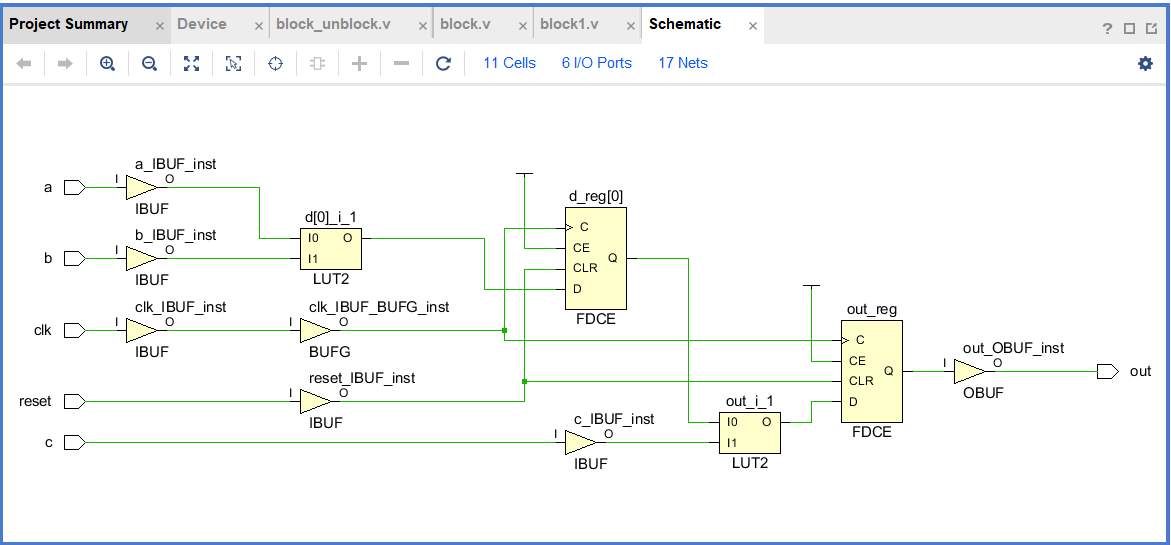Open the help question mark icon
The width and height of the screenshot is (1171, 545).
(1108, 28)
